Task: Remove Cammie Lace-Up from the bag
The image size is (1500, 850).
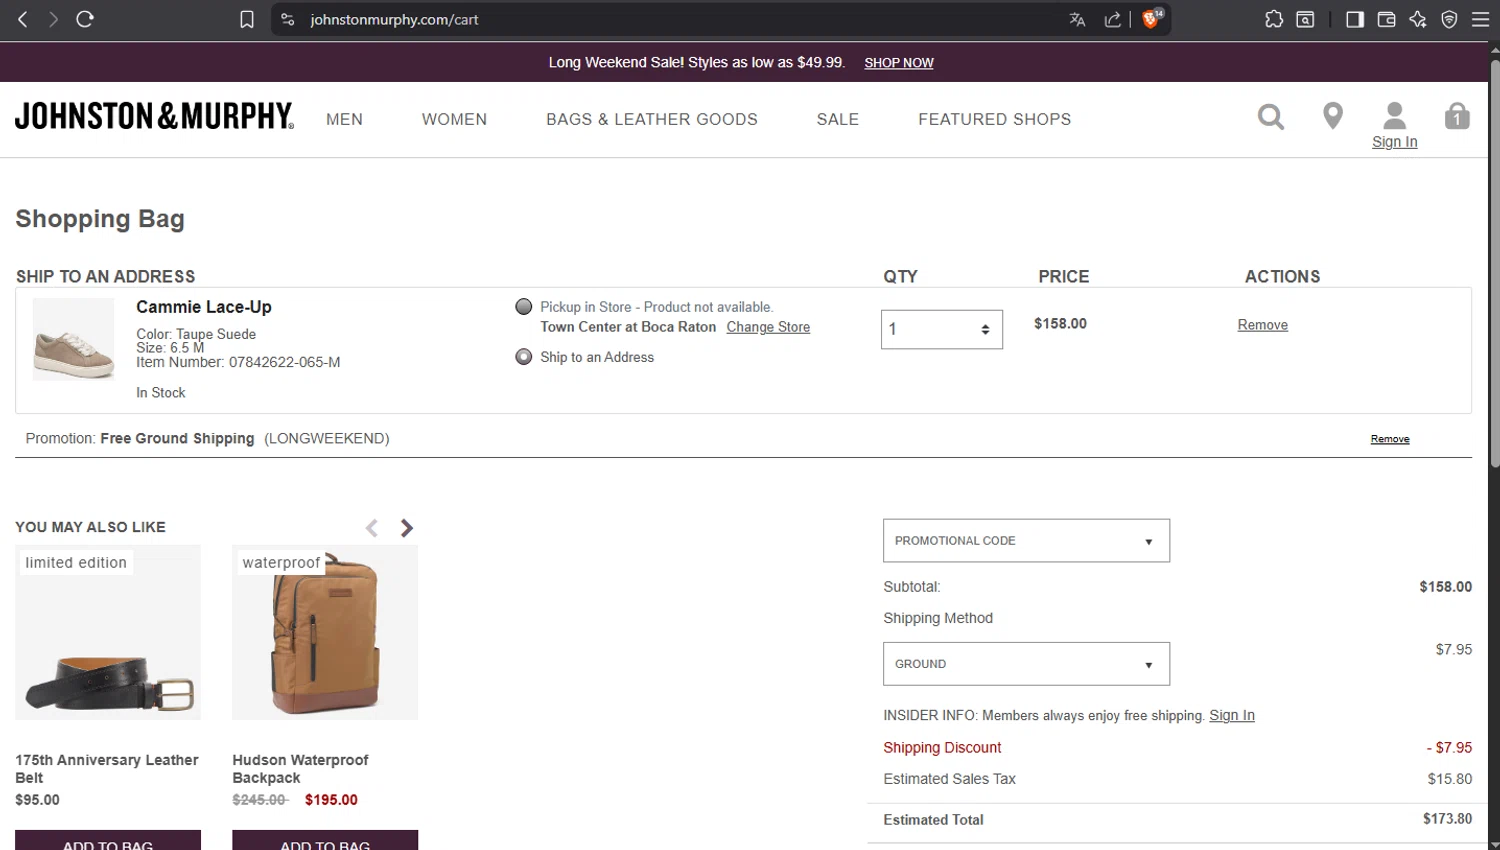Action: [x=1262, y=325]
